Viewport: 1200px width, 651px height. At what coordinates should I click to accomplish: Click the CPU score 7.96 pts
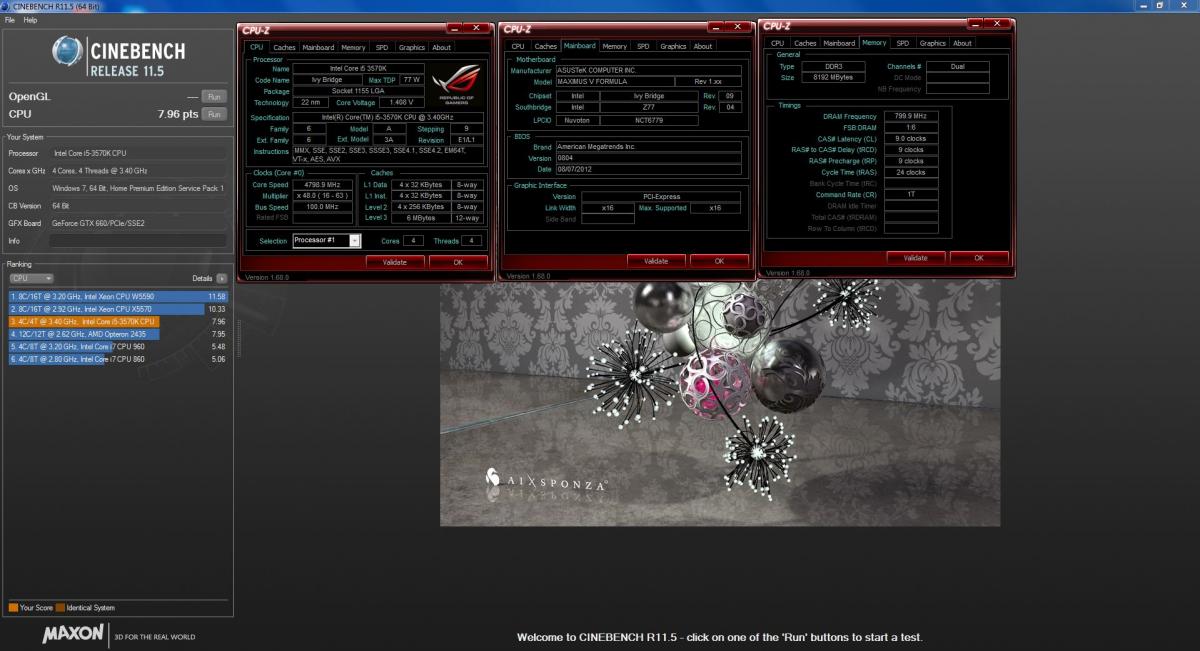tap(178, 114)
